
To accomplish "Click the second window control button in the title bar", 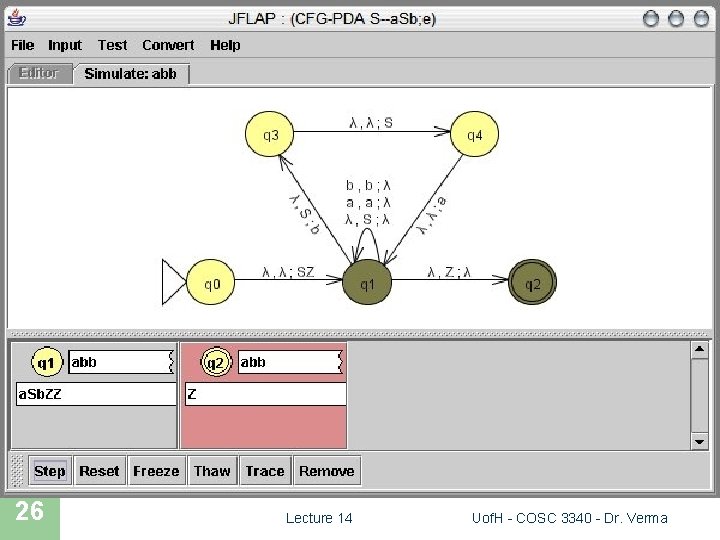I will tap(675, 19).
